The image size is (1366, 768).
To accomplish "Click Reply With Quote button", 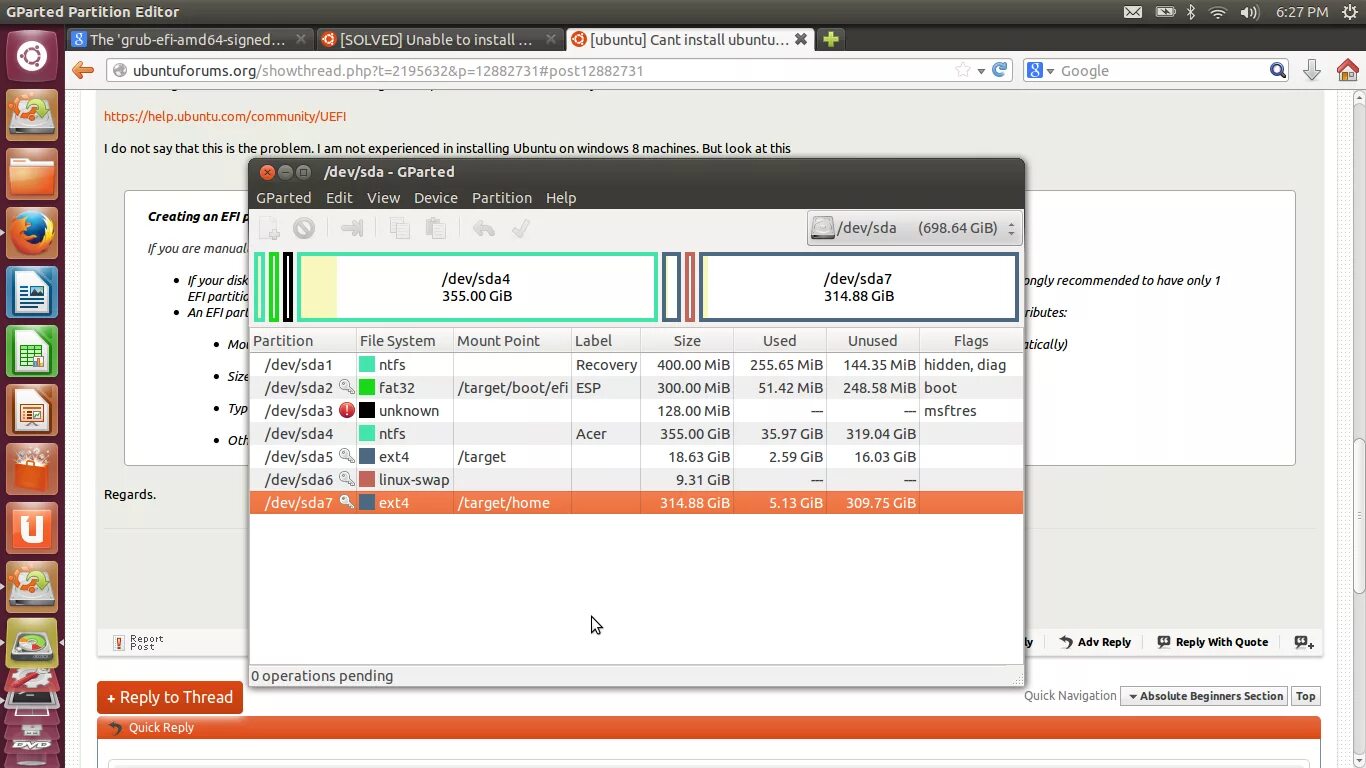I will tap(1212, 642).
